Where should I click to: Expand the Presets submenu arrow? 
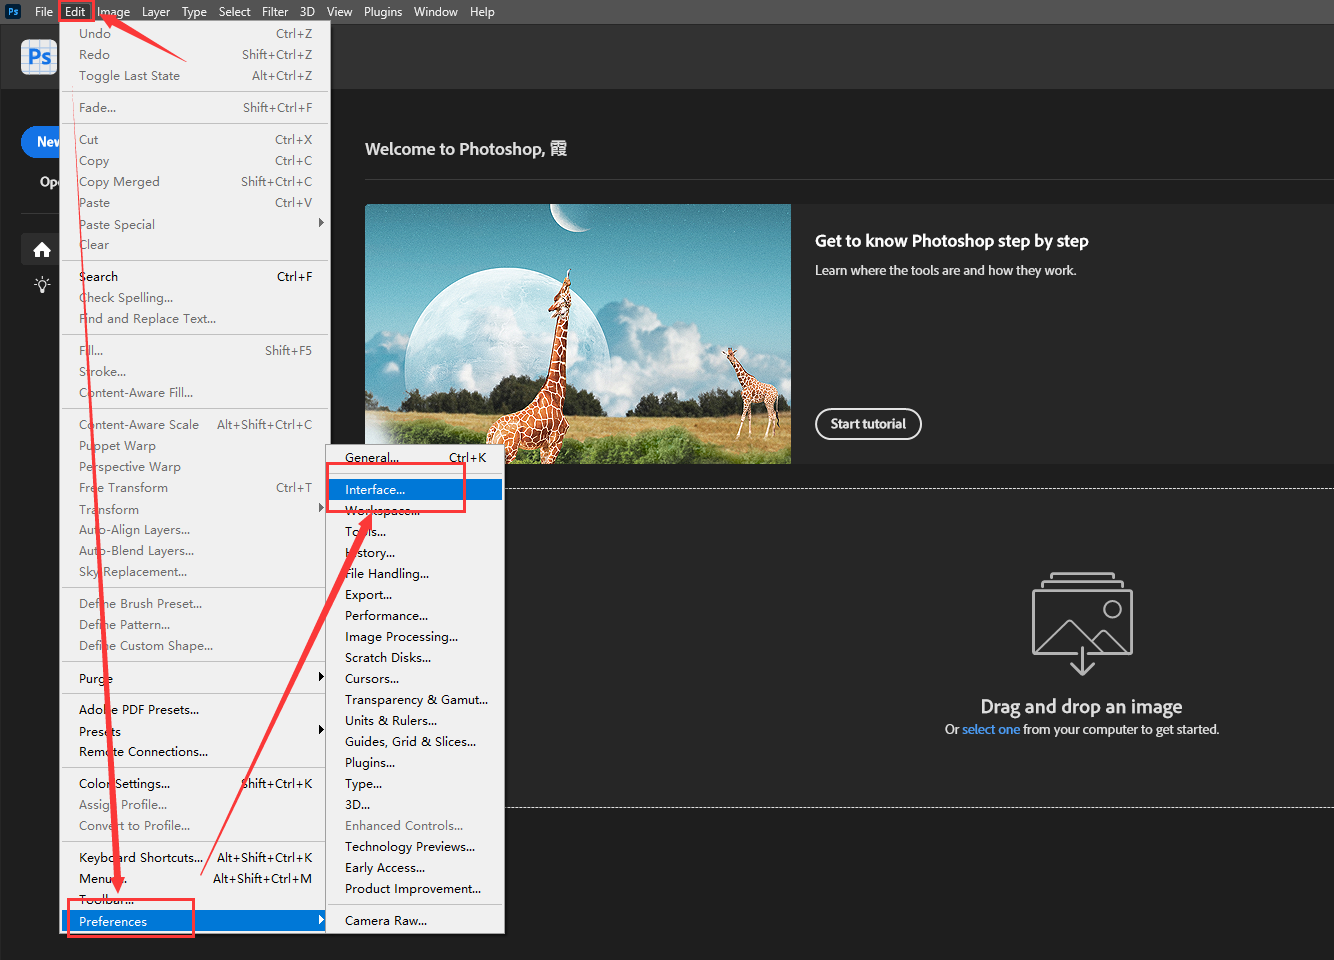click(321, 730)
